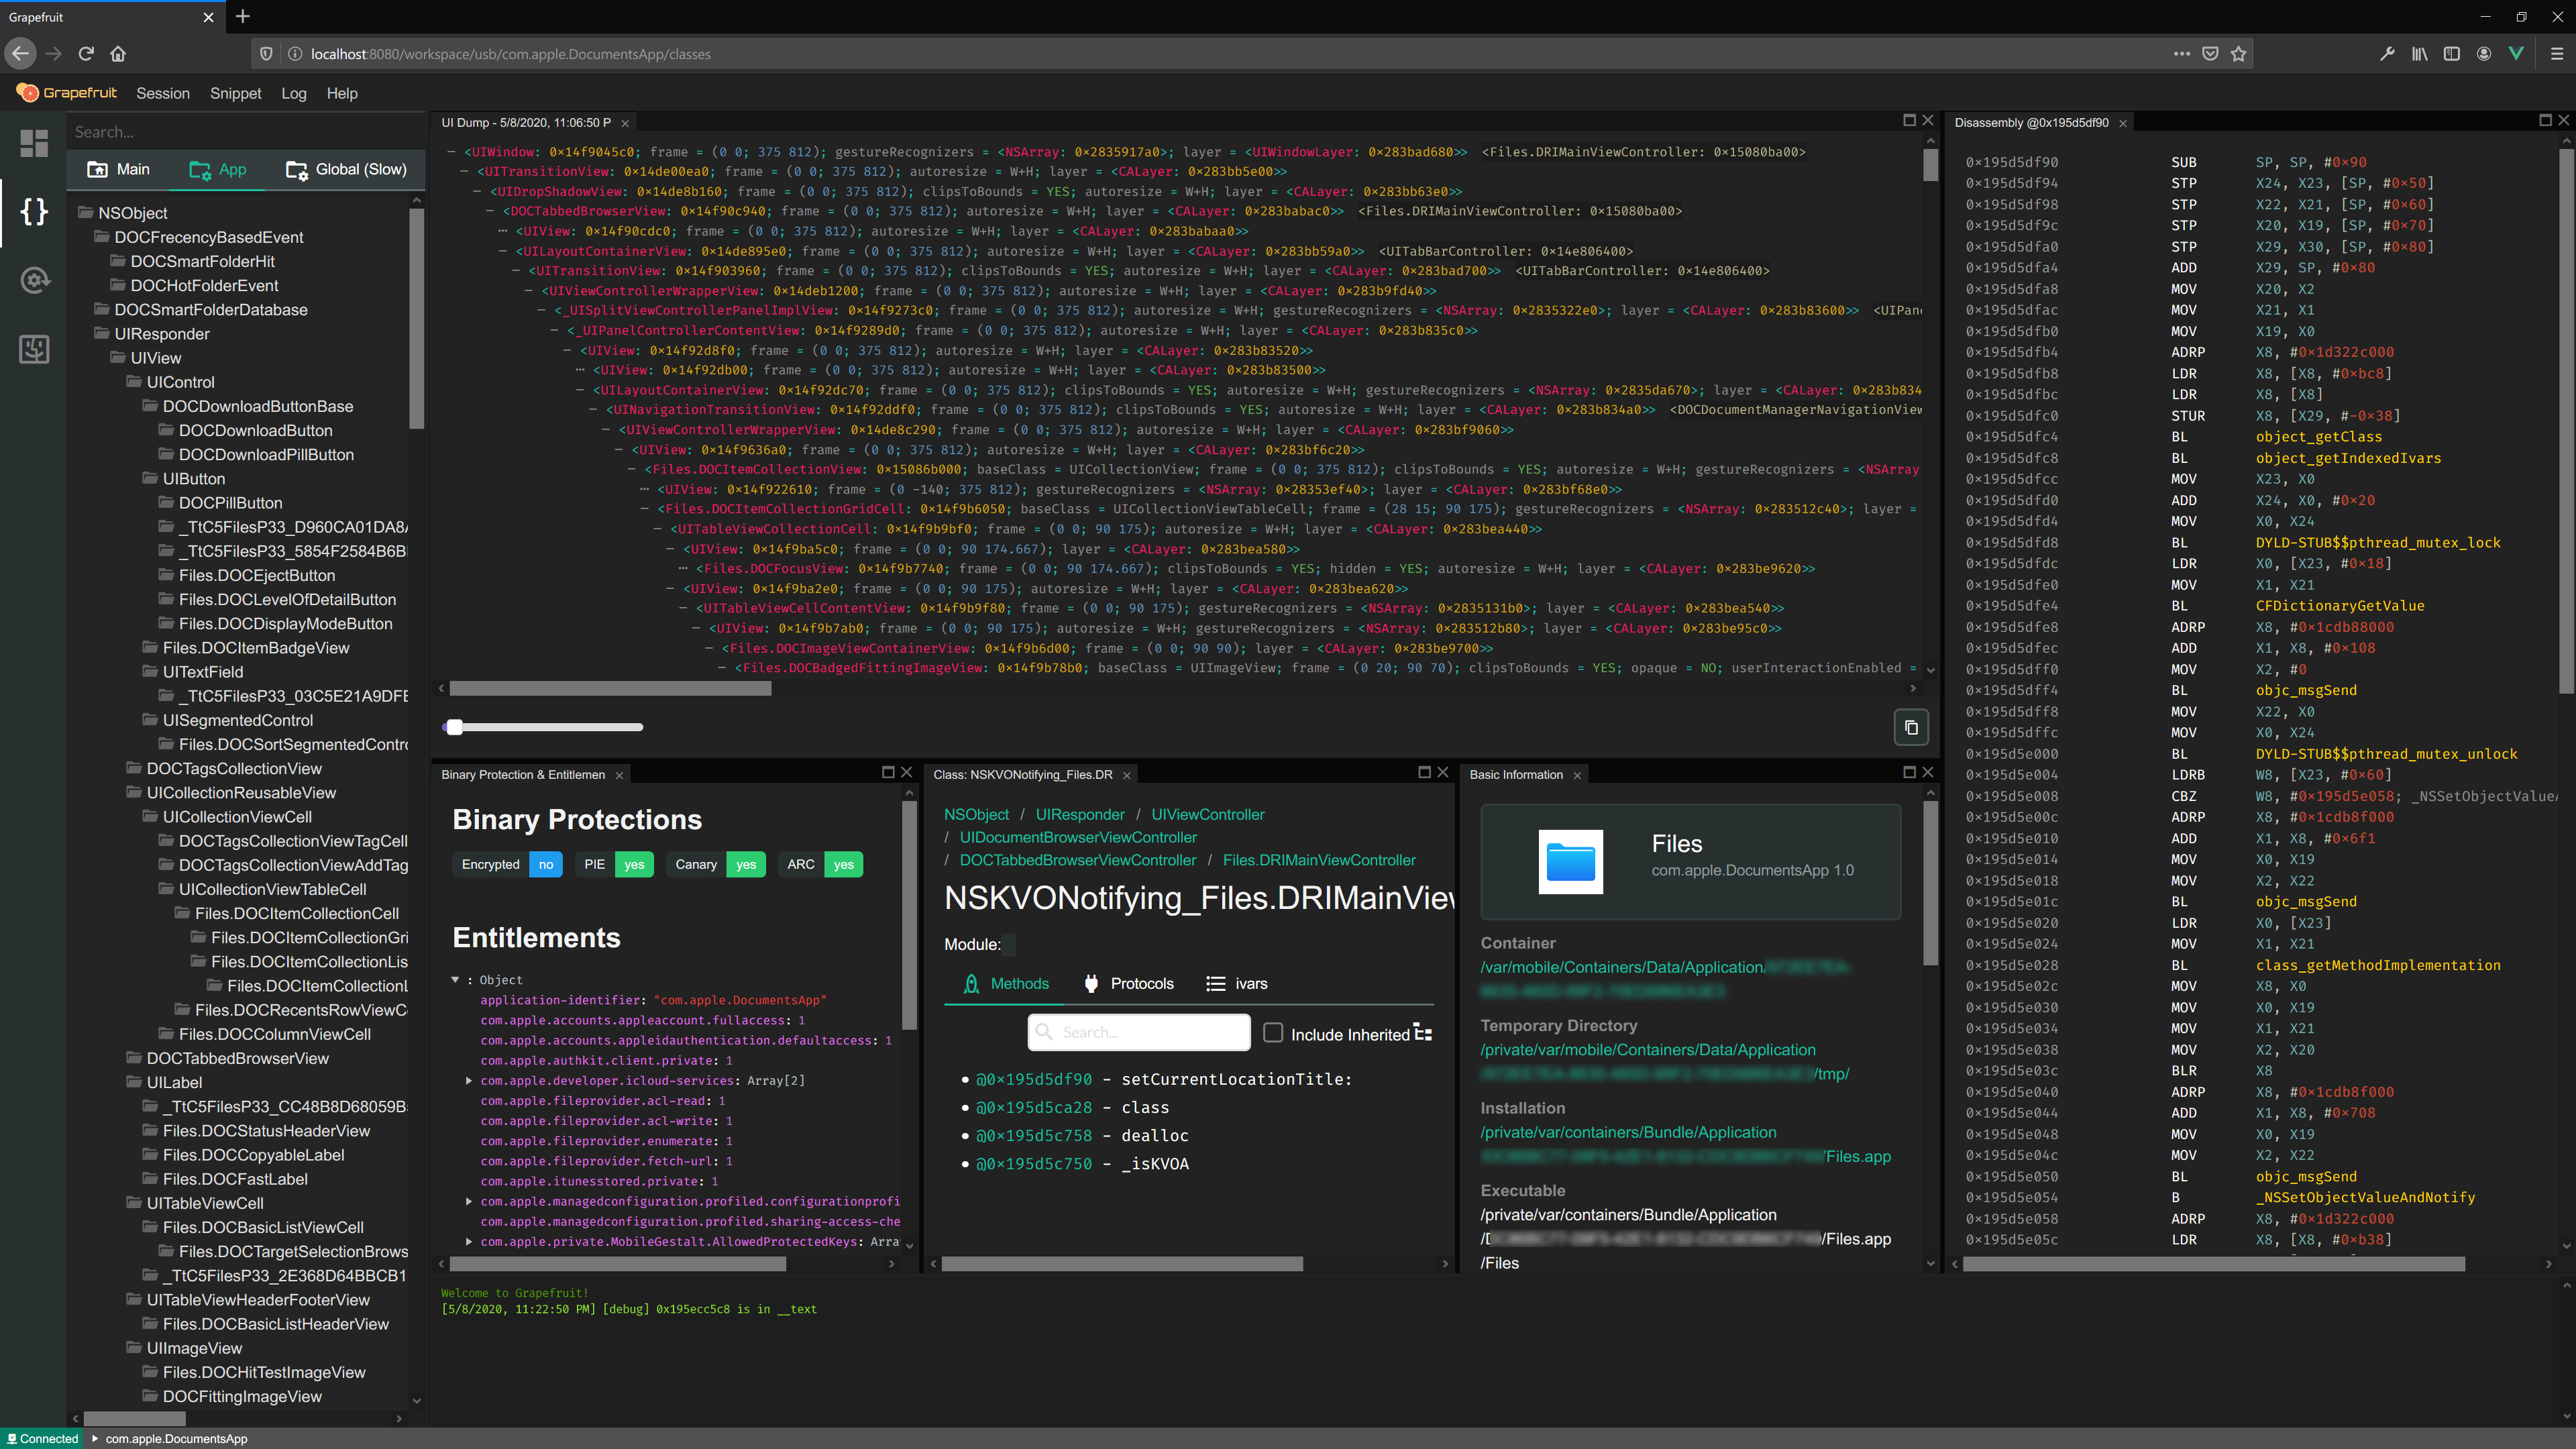The width and height of the screenshot is (2576, 1449).
Task: Collapse the Entitlements root Object node
Action: click(455, 980)
